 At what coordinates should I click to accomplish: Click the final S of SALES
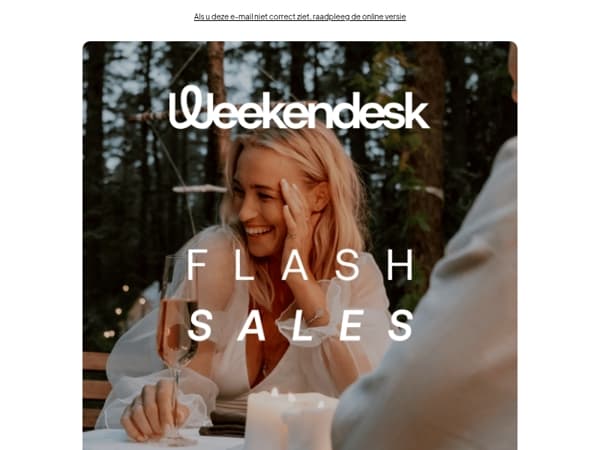tap(401, 325)
